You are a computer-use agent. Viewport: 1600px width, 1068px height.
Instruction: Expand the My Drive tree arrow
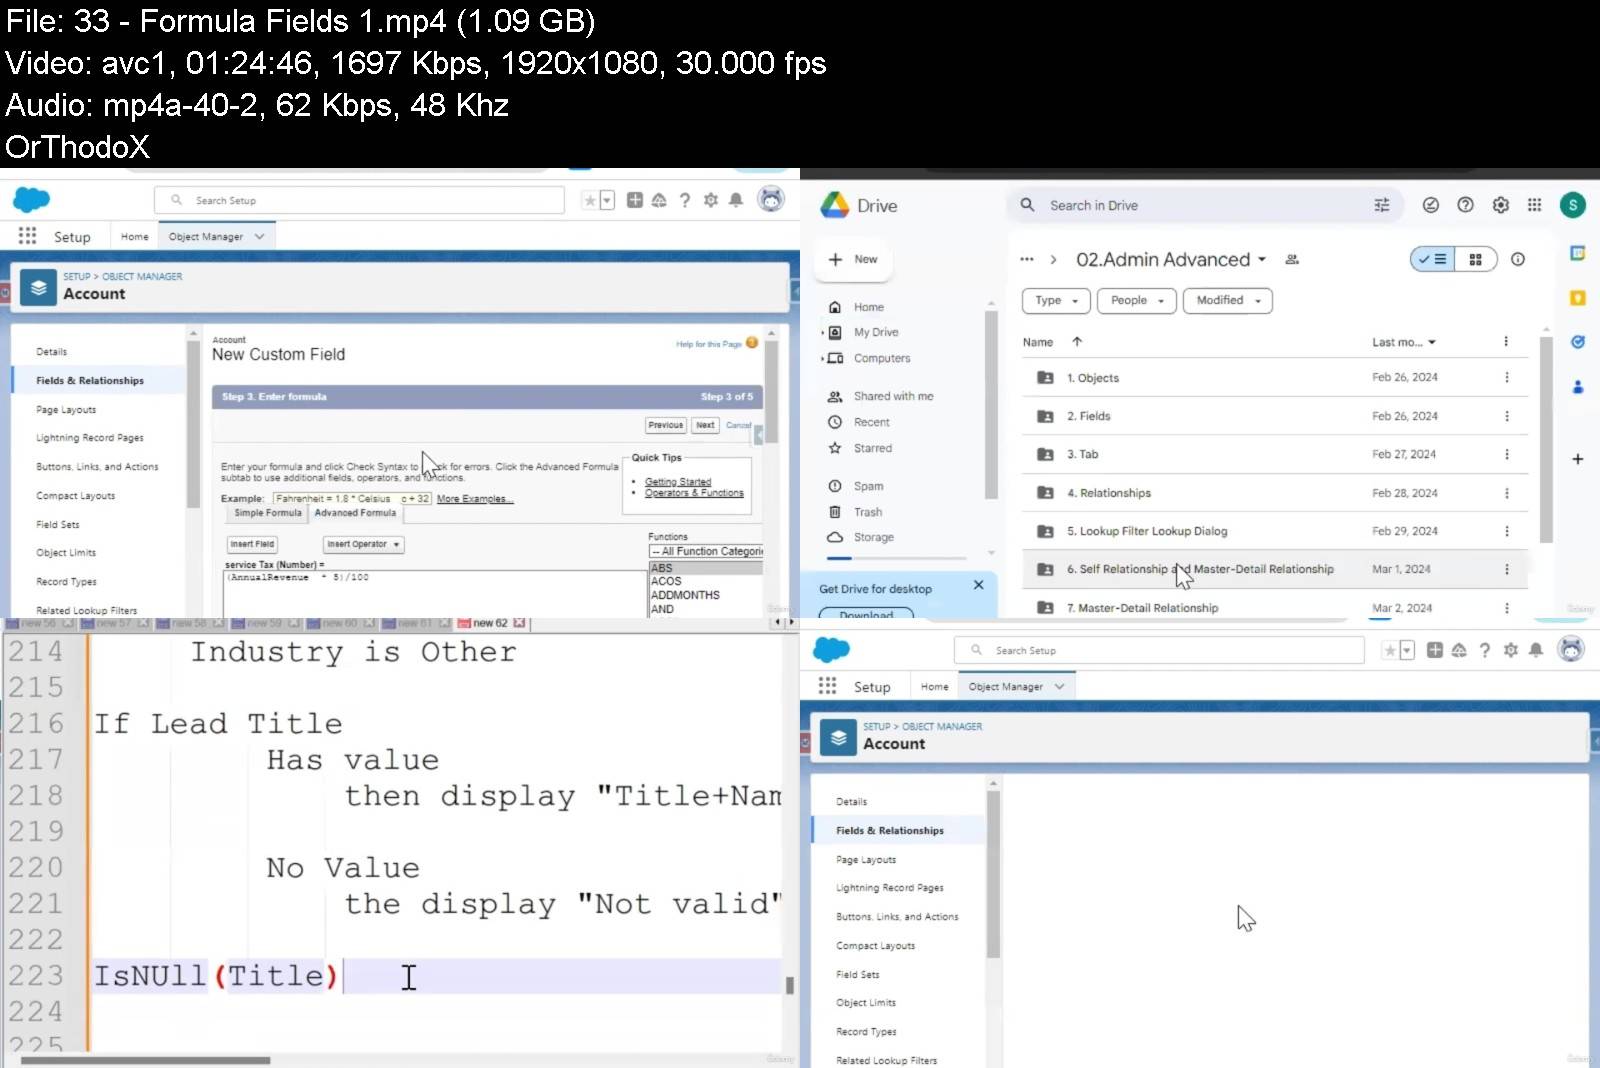click(x=823, y=332)
